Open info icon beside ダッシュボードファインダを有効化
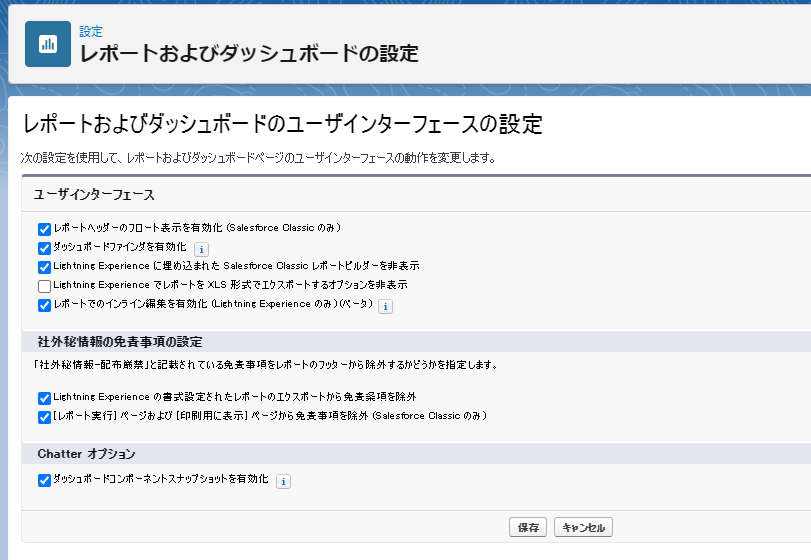The image size is (811, 560). (201, 249)
